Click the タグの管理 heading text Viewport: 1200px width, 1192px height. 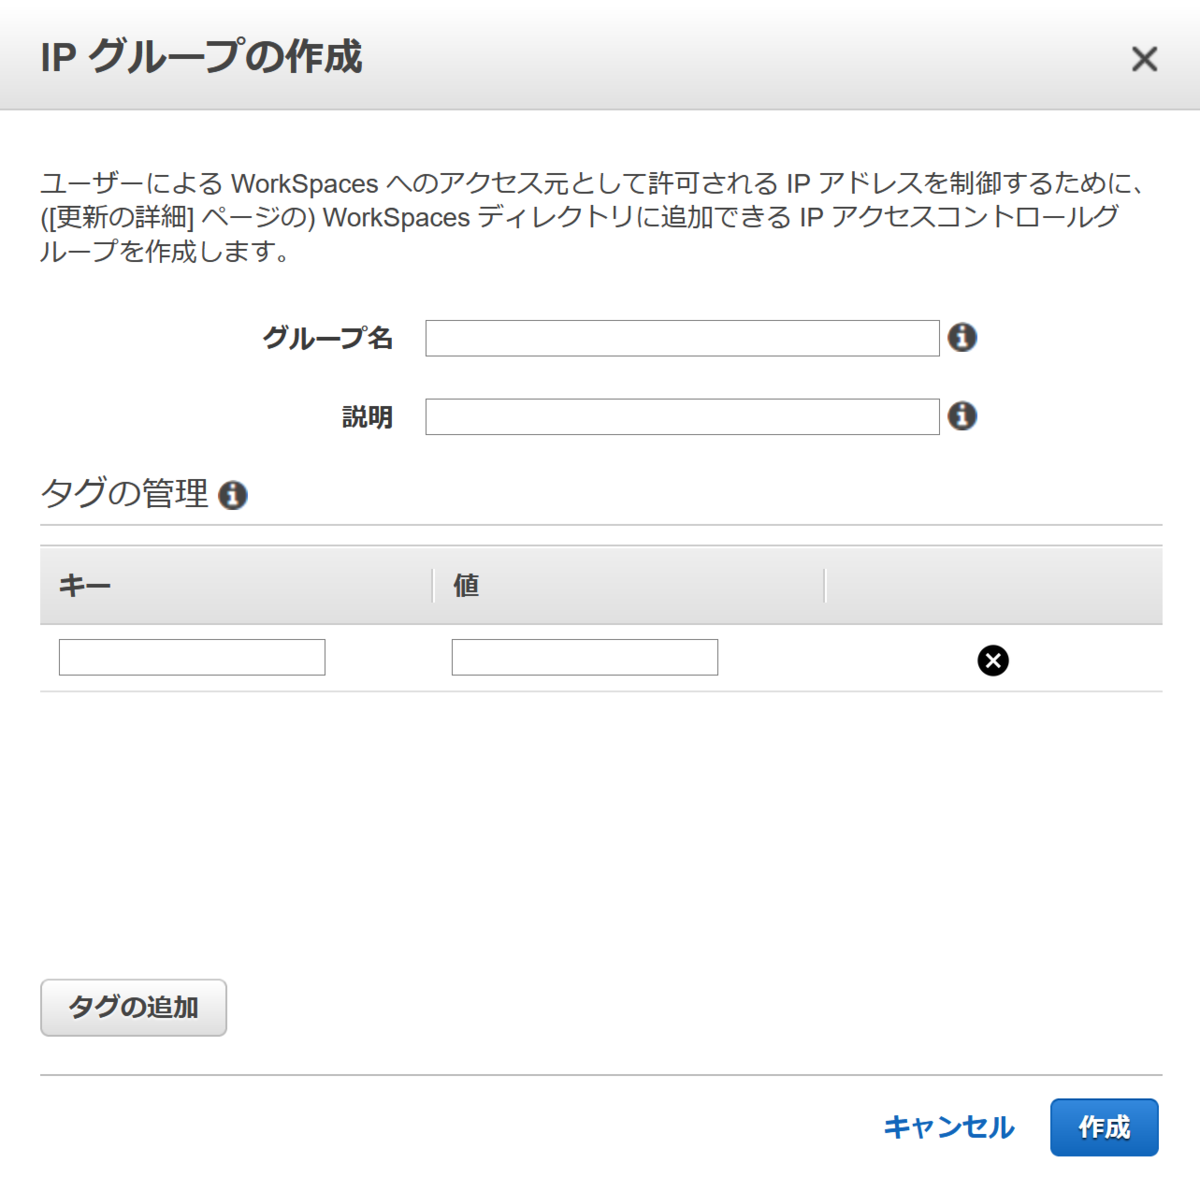[125, 494]
